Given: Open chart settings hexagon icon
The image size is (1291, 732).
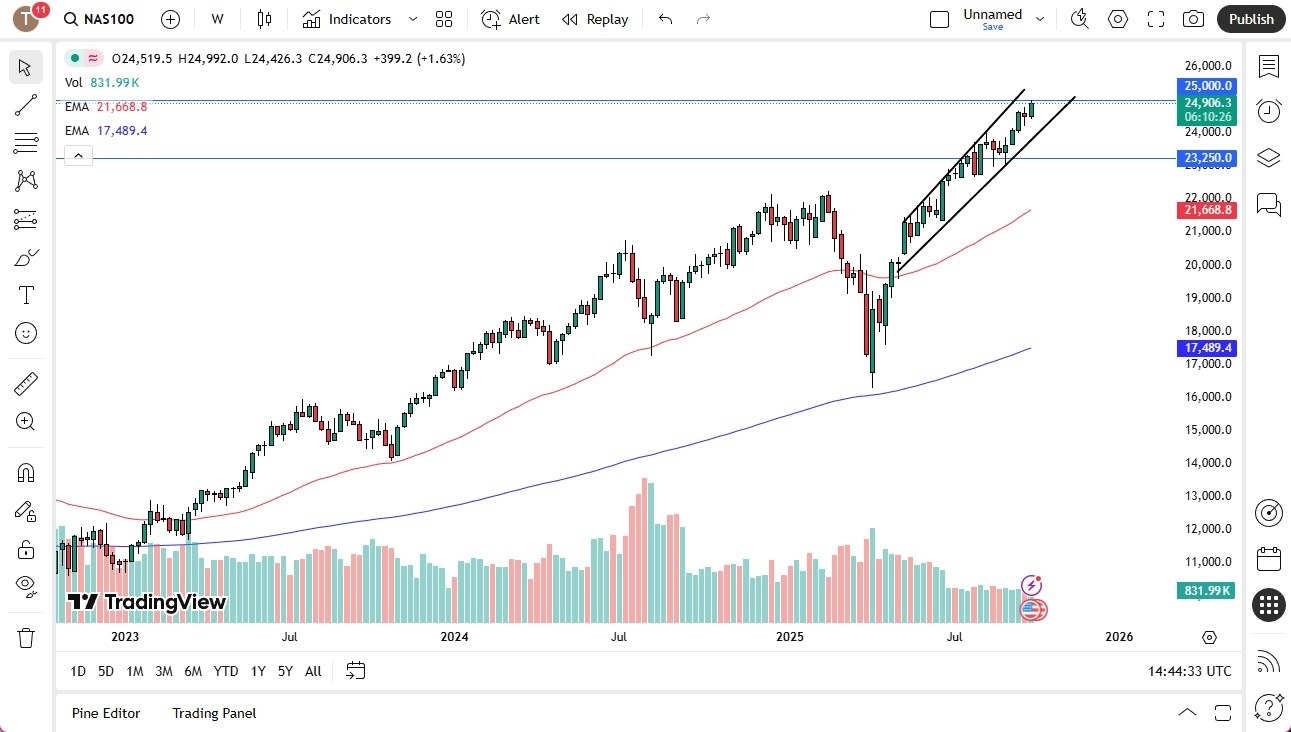Looking at the screenshot, I should click(x=1118, y=19).
